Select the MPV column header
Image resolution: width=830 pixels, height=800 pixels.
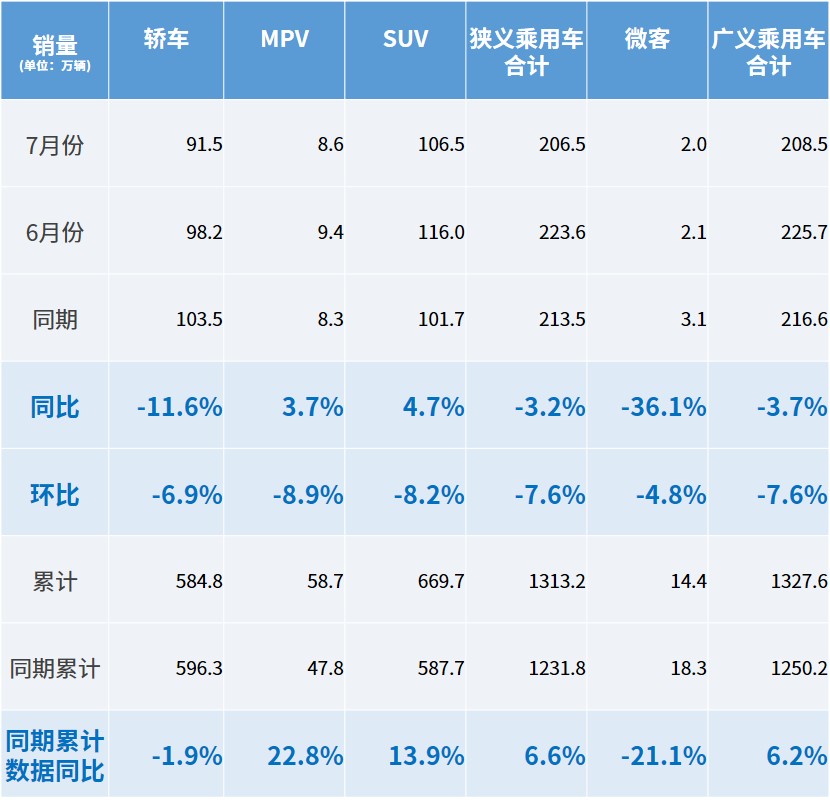[x=285, y=39]
